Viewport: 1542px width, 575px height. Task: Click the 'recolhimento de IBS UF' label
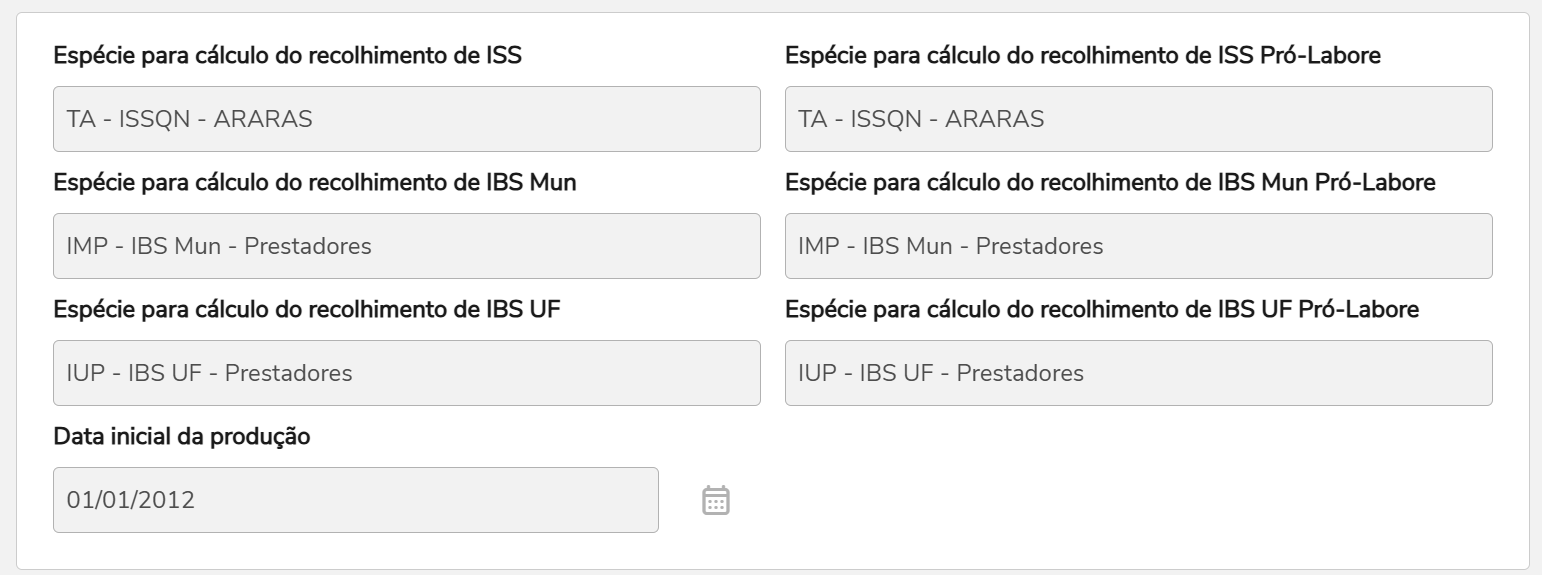click(306, 310)
